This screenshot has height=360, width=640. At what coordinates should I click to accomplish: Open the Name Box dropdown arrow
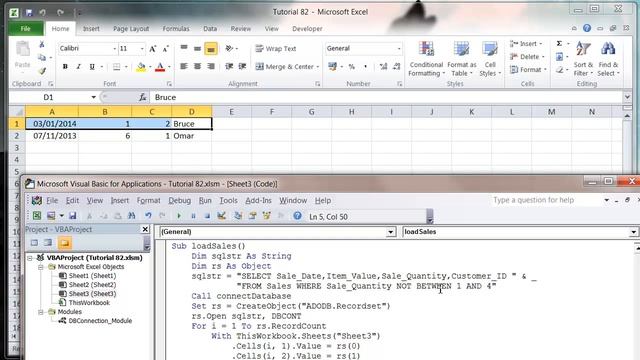pyautogui.click(x=93, y=97)
